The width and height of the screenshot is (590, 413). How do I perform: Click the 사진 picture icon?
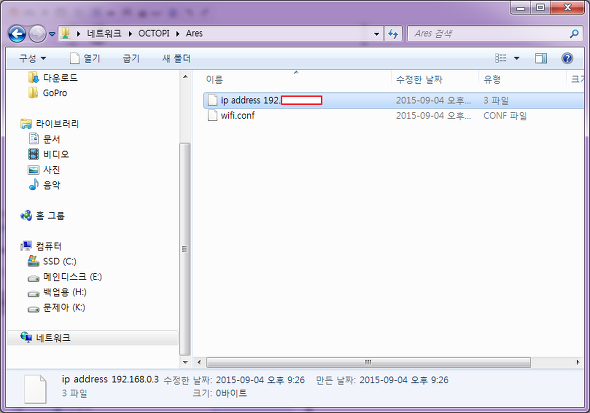(33, 170)
